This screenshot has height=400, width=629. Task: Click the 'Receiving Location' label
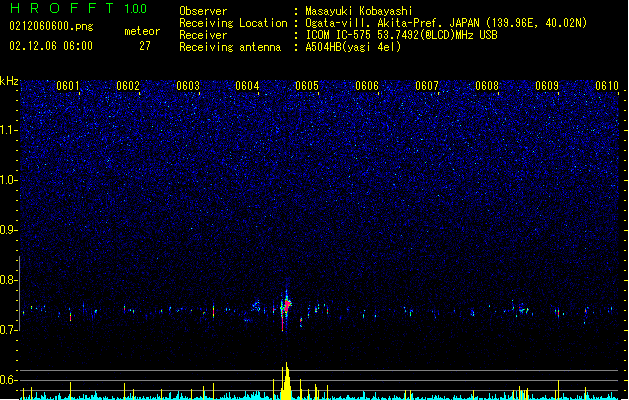[x=233, y=23]
